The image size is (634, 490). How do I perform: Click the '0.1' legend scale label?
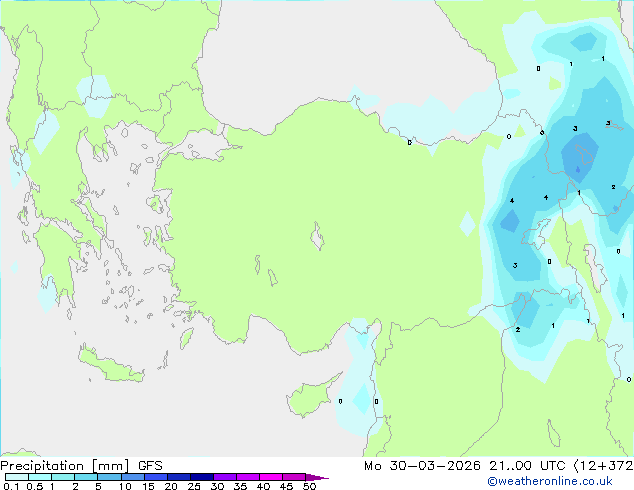coord(11,486)
